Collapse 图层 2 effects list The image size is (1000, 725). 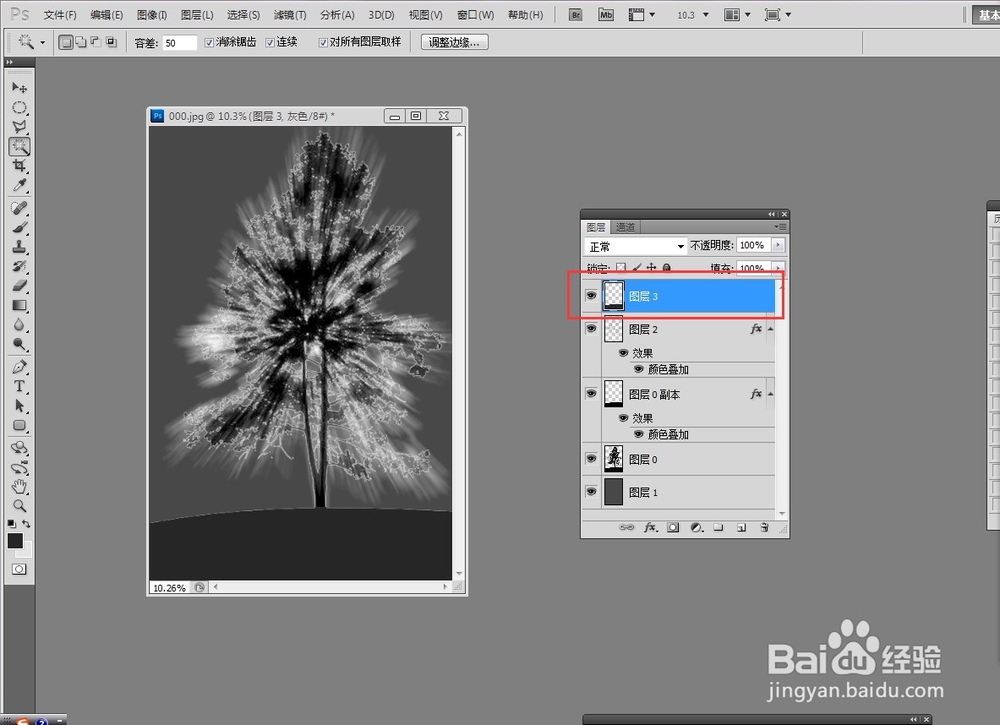coord(770,329)
